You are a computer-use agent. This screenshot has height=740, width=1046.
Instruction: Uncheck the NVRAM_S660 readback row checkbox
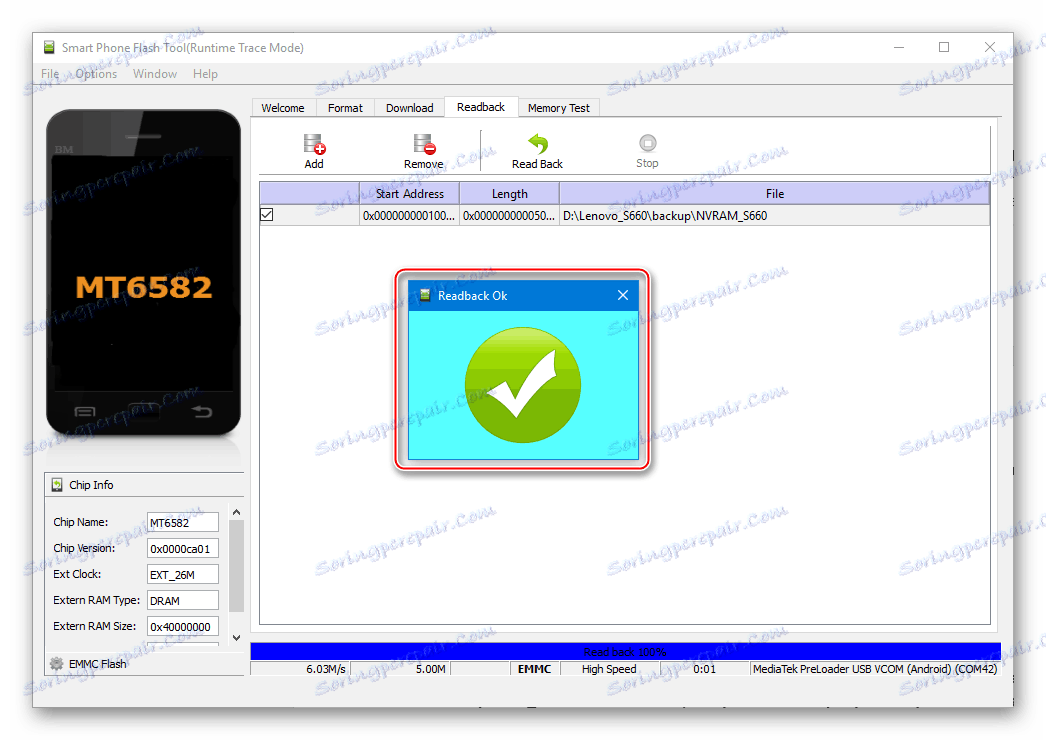(x=265, y=214)
